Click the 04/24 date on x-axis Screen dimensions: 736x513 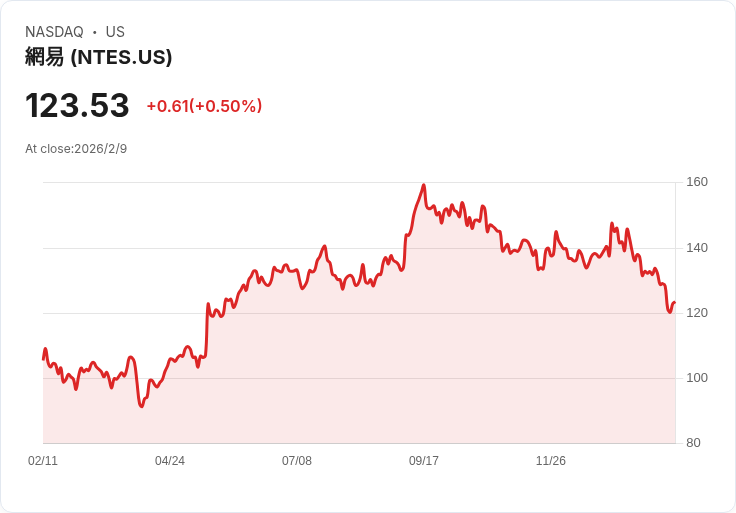[x=170, y=461]
